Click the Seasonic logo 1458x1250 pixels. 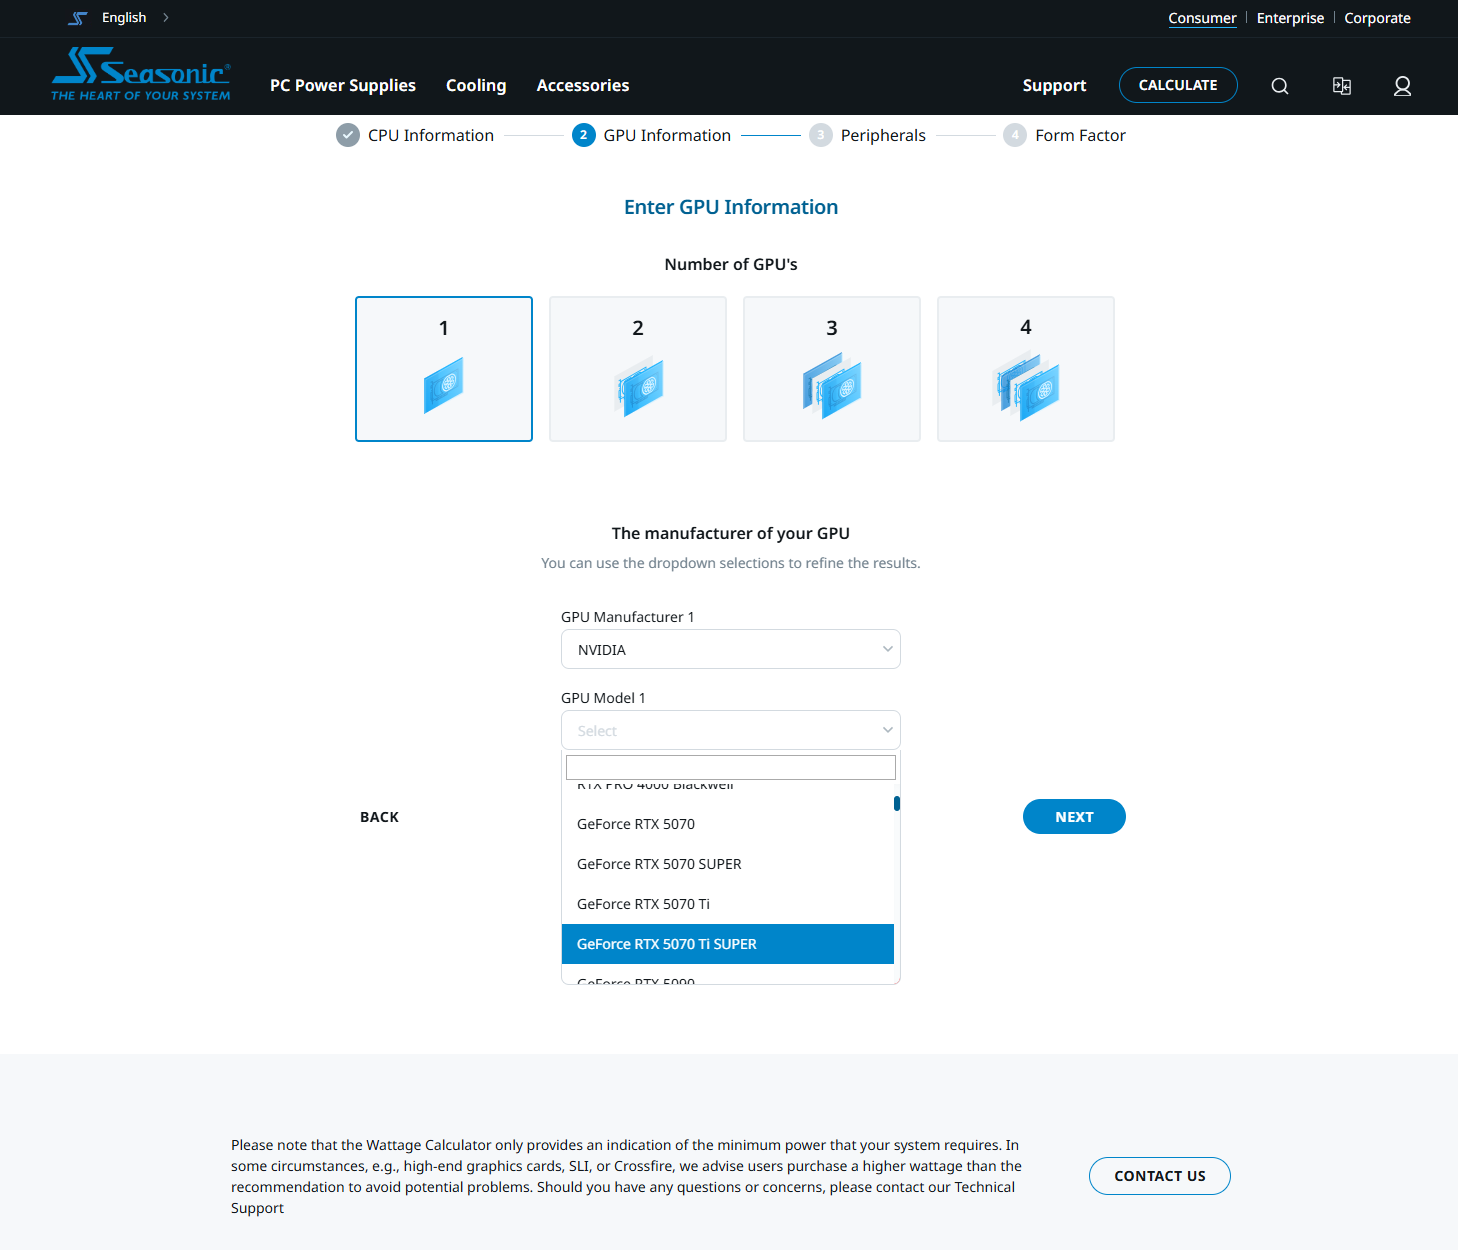(141, 75)
